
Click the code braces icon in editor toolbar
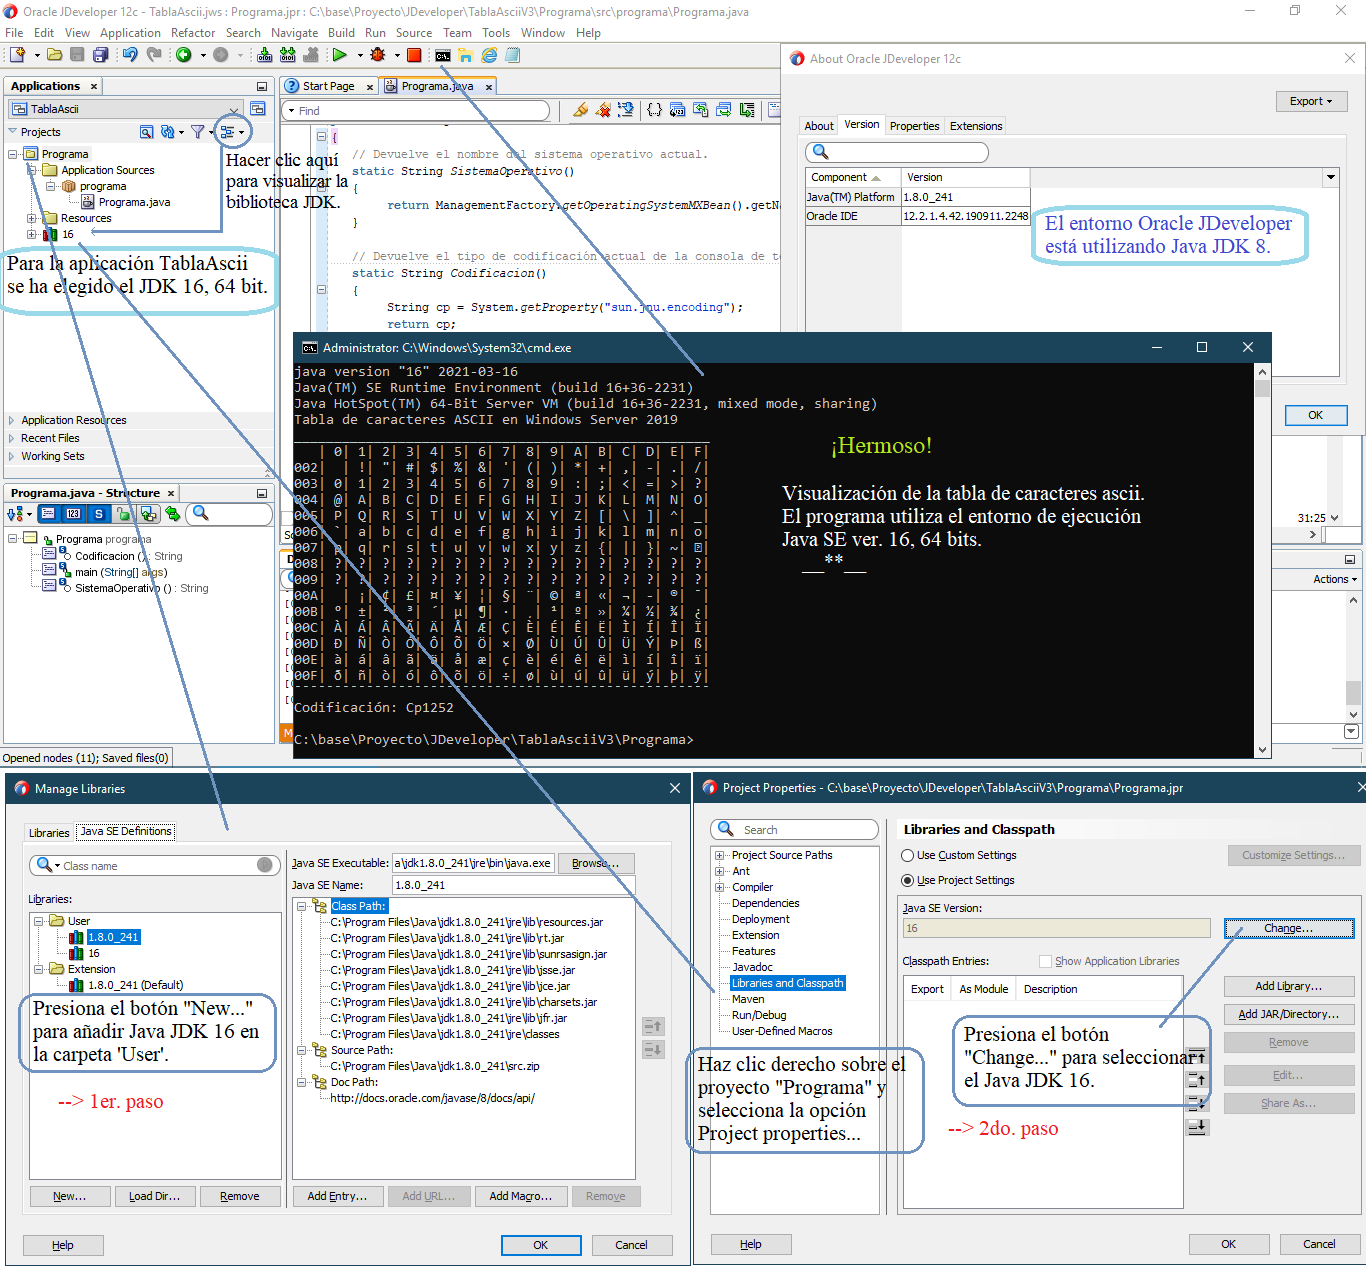coord(654,110)
